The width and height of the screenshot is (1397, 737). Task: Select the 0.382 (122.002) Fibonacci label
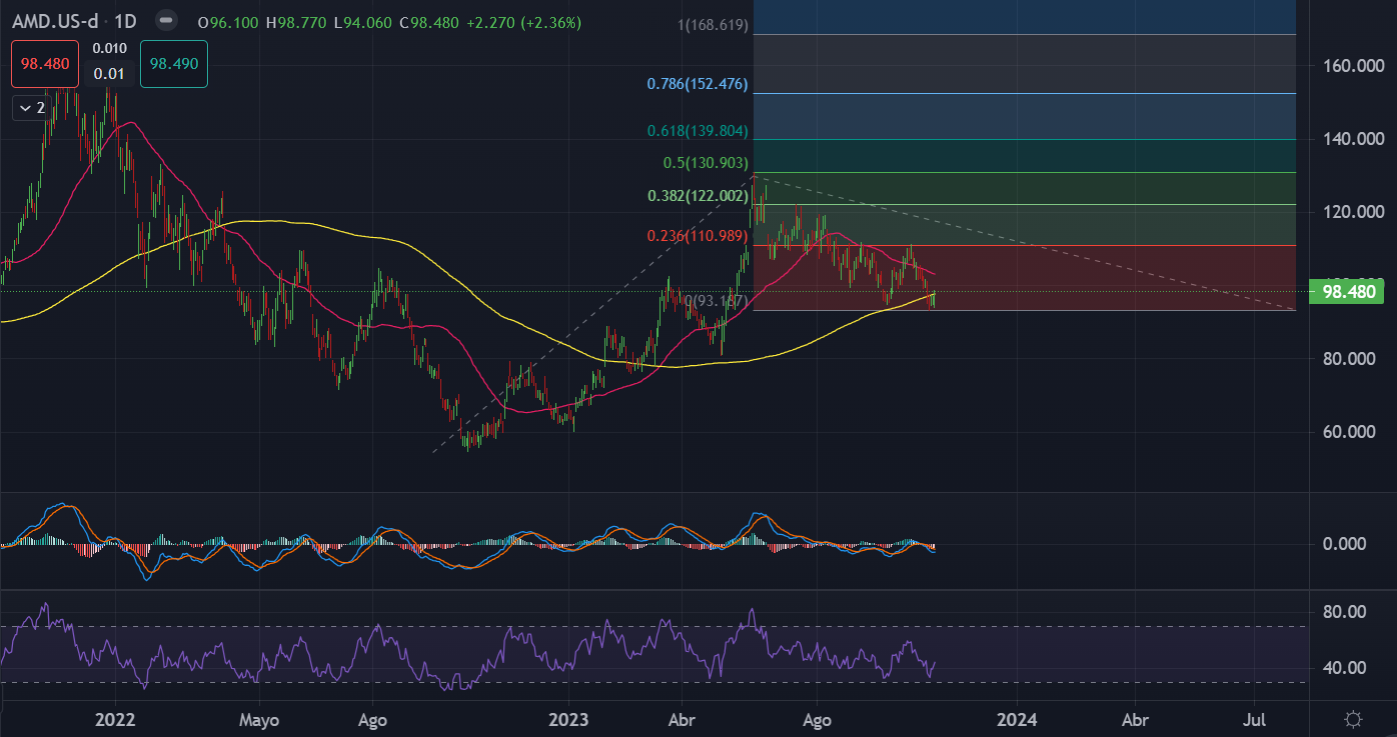698,196
